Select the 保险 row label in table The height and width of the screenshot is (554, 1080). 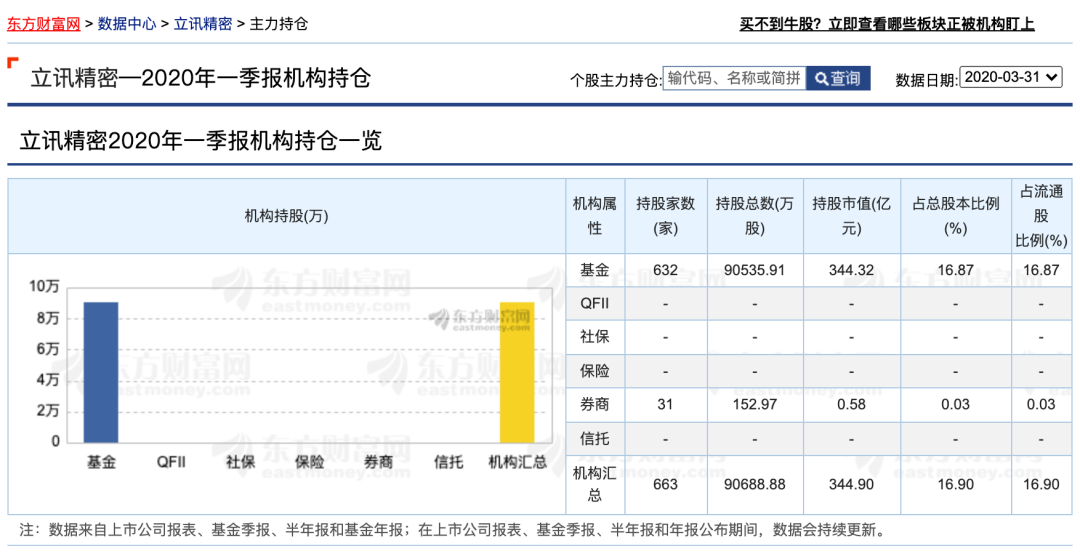595,371
